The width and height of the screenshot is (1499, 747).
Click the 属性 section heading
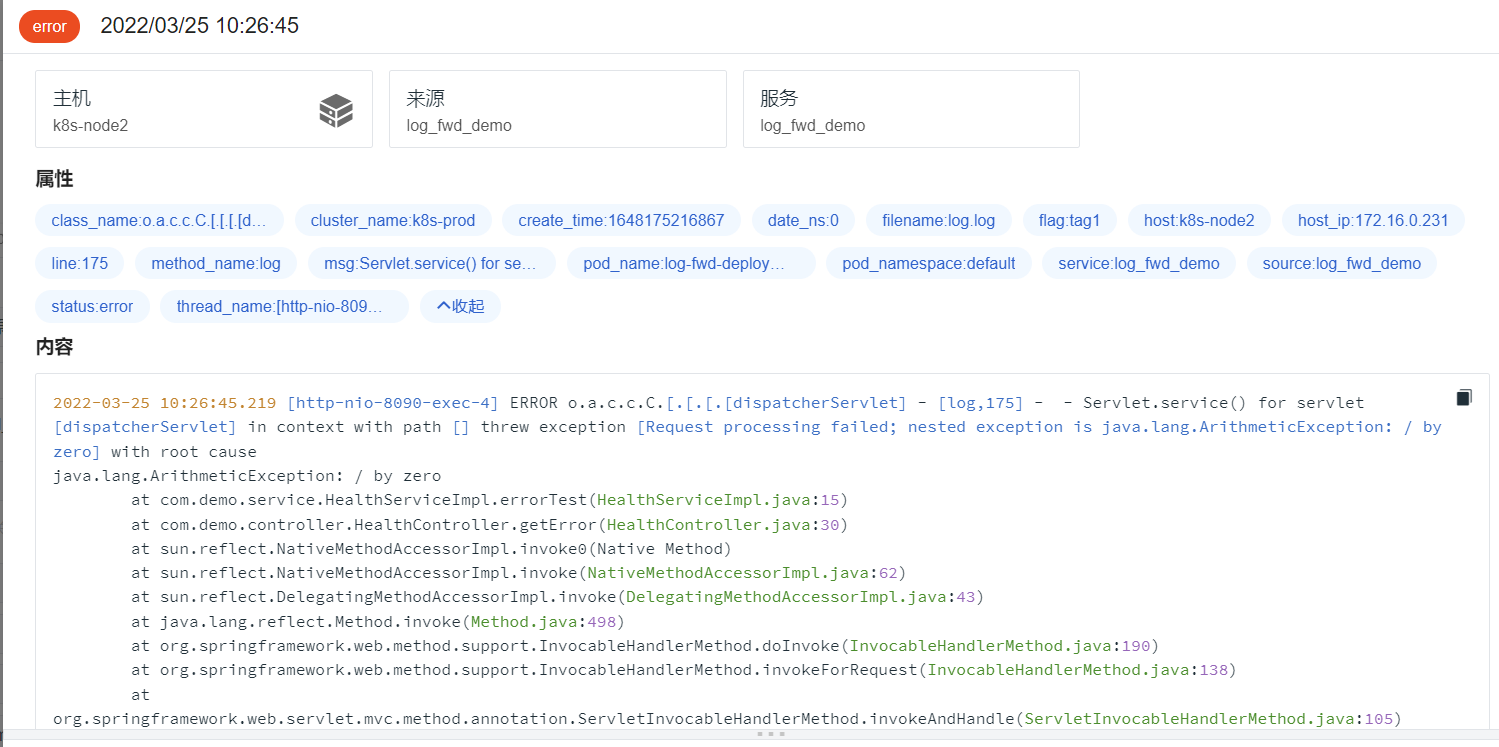[54, 179]
